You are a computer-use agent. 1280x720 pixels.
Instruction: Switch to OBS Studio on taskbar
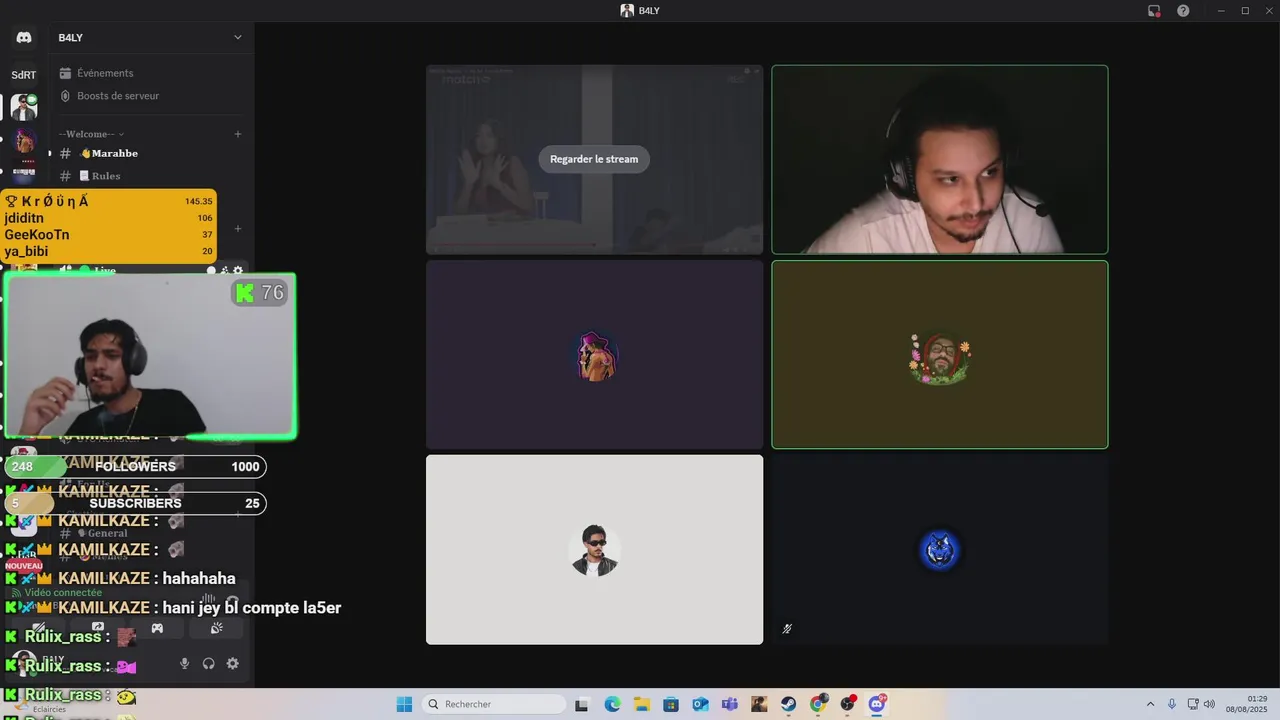pyautogui.click(x=848, y=704)
